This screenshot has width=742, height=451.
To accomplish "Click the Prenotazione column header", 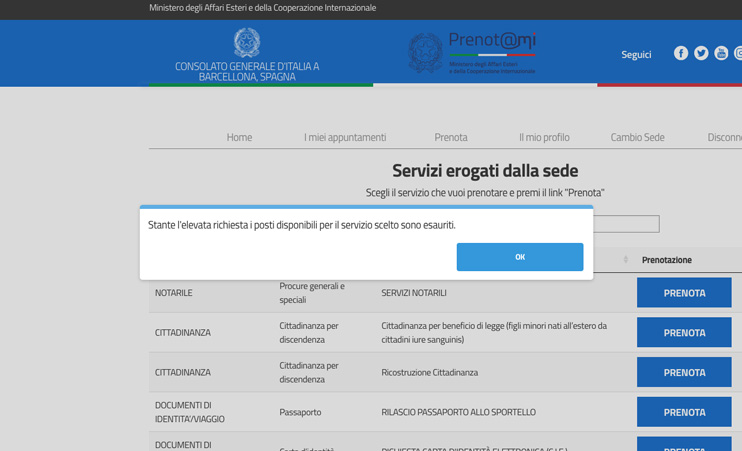I will (x=667, y=260).
